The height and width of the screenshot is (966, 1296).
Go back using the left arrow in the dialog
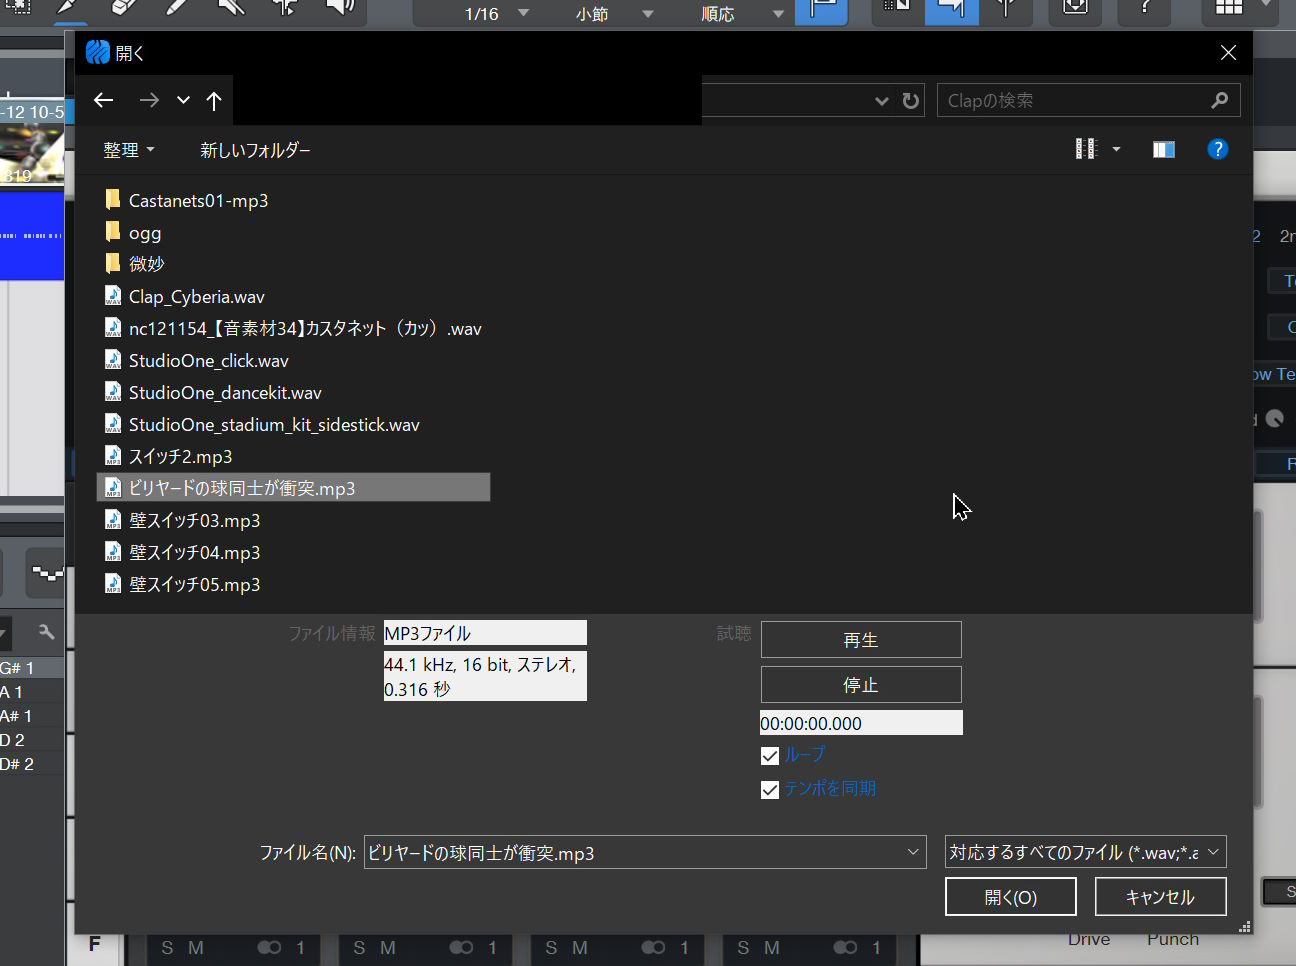(x=103, y=100)
